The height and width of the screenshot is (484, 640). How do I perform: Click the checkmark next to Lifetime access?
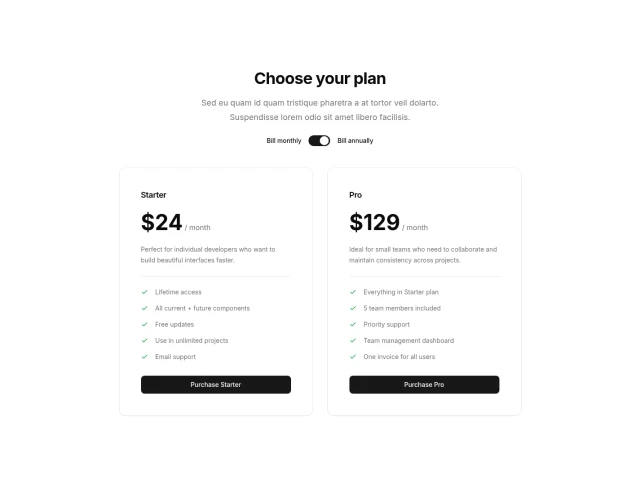coord(145,292)
